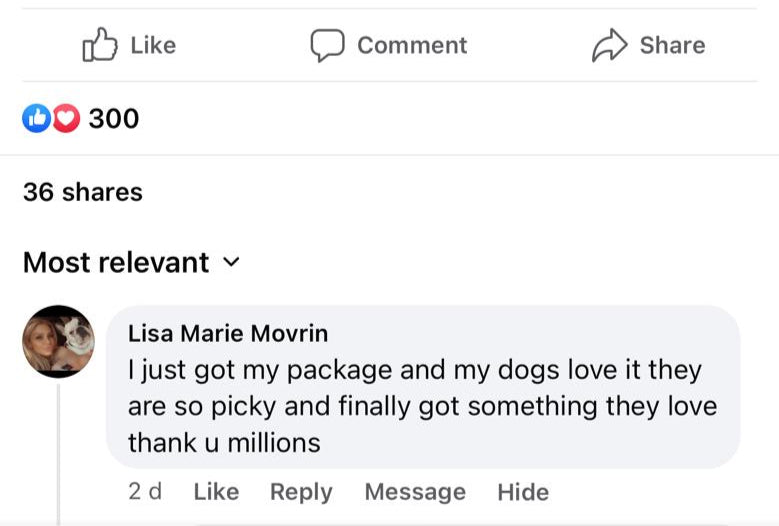
Task: Click the red heart reaction icon
Action: click(65, 119)
